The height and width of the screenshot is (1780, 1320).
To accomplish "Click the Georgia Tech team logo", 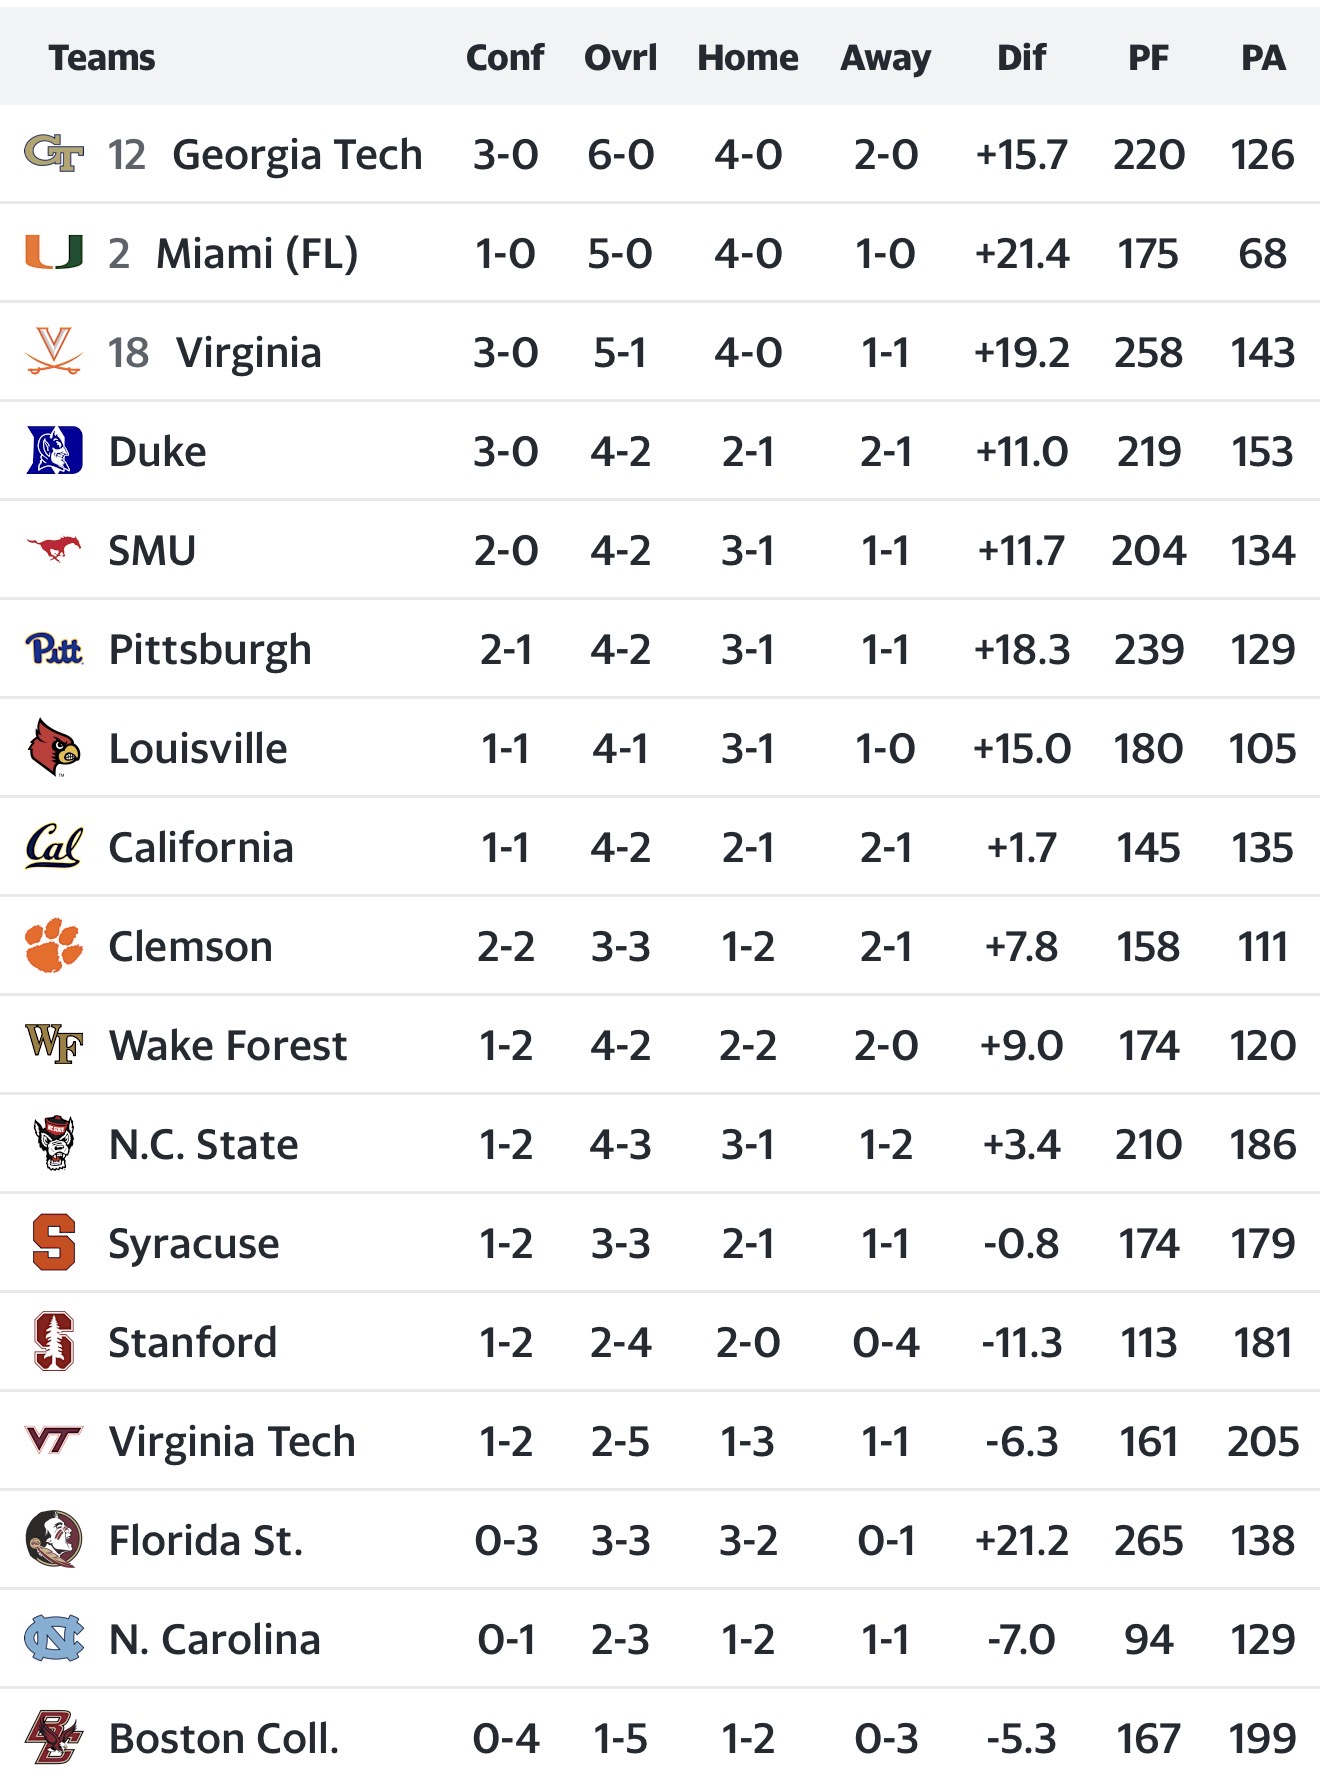I will [53, 154].
